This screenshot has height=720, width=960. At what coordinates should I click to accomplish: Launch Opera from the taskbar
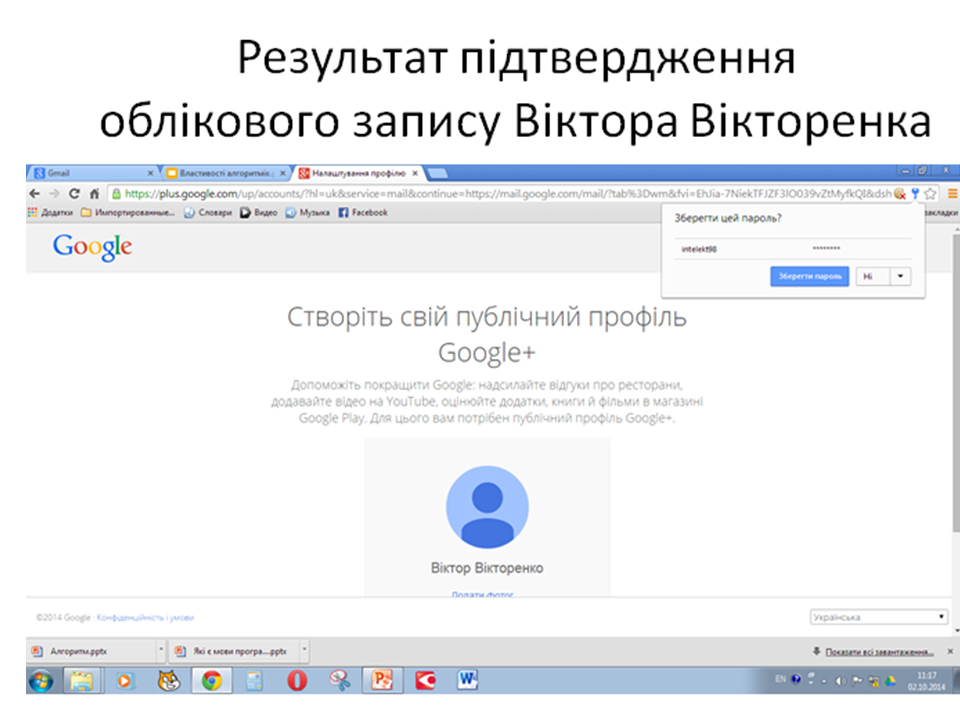click(297, 681)
